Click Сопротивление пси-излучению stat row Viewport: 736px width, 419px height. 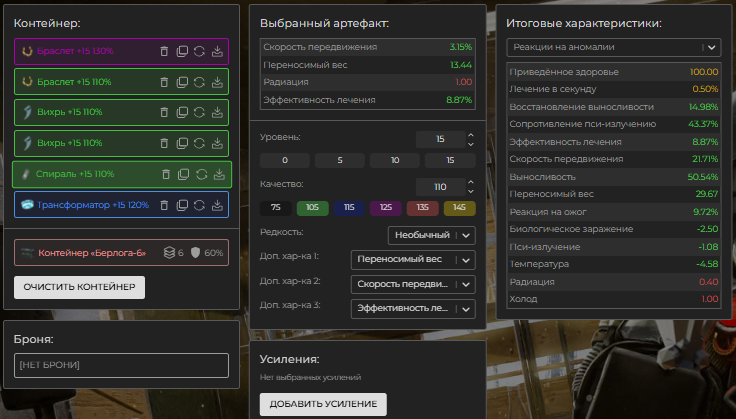click(613, 124)
